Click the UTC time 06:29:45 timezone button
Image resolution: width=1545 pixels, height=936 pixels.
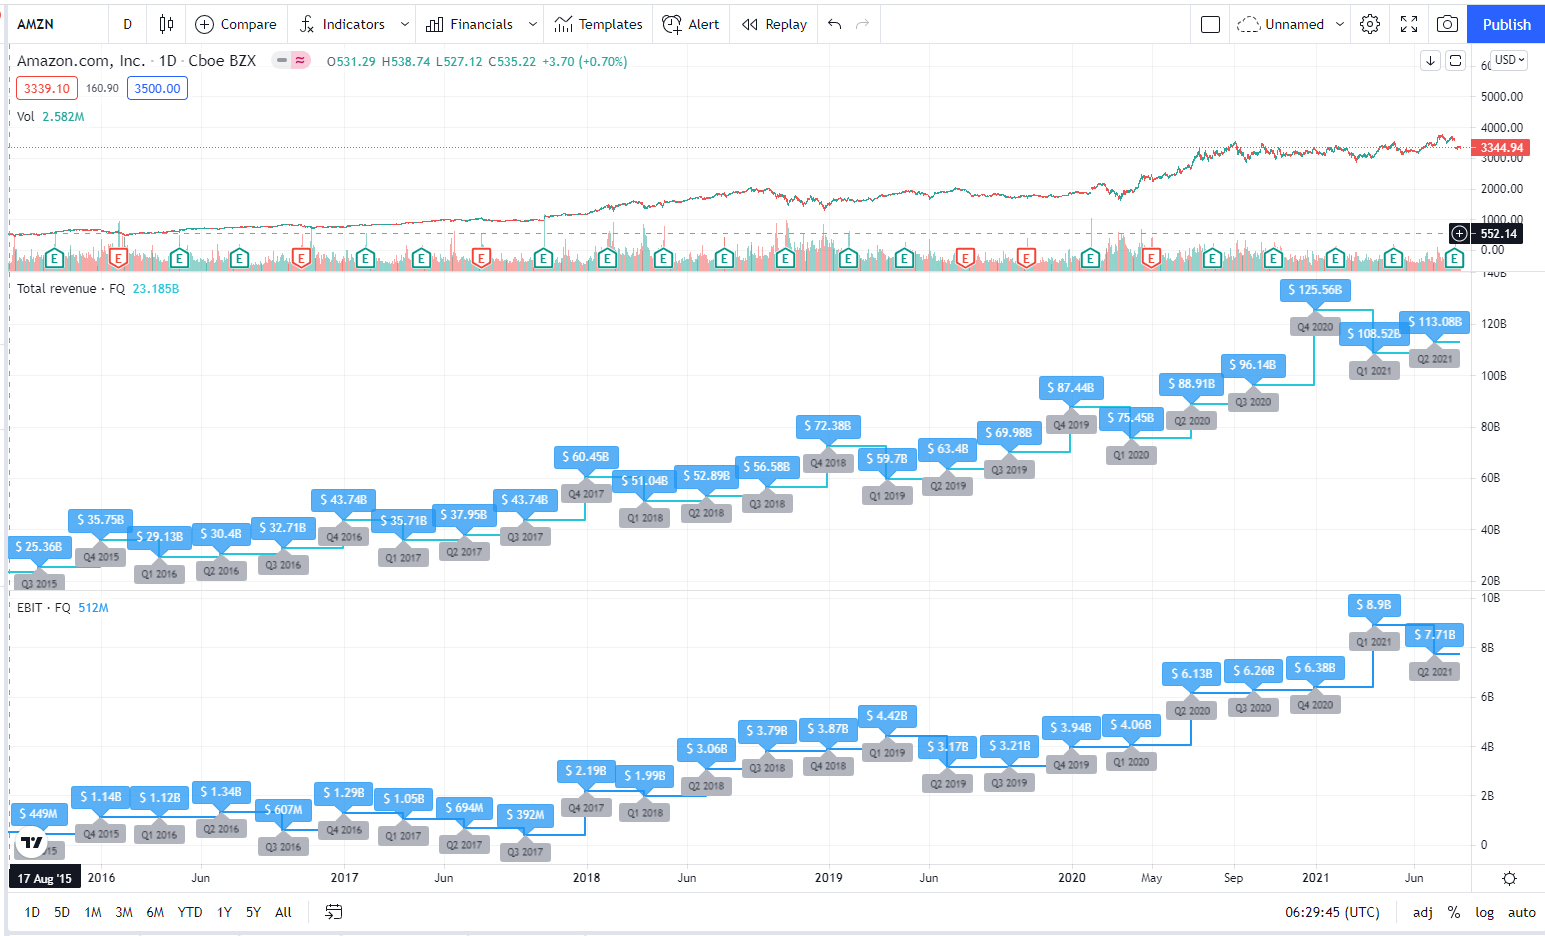pyautogui.click(x=1332, y=912)
